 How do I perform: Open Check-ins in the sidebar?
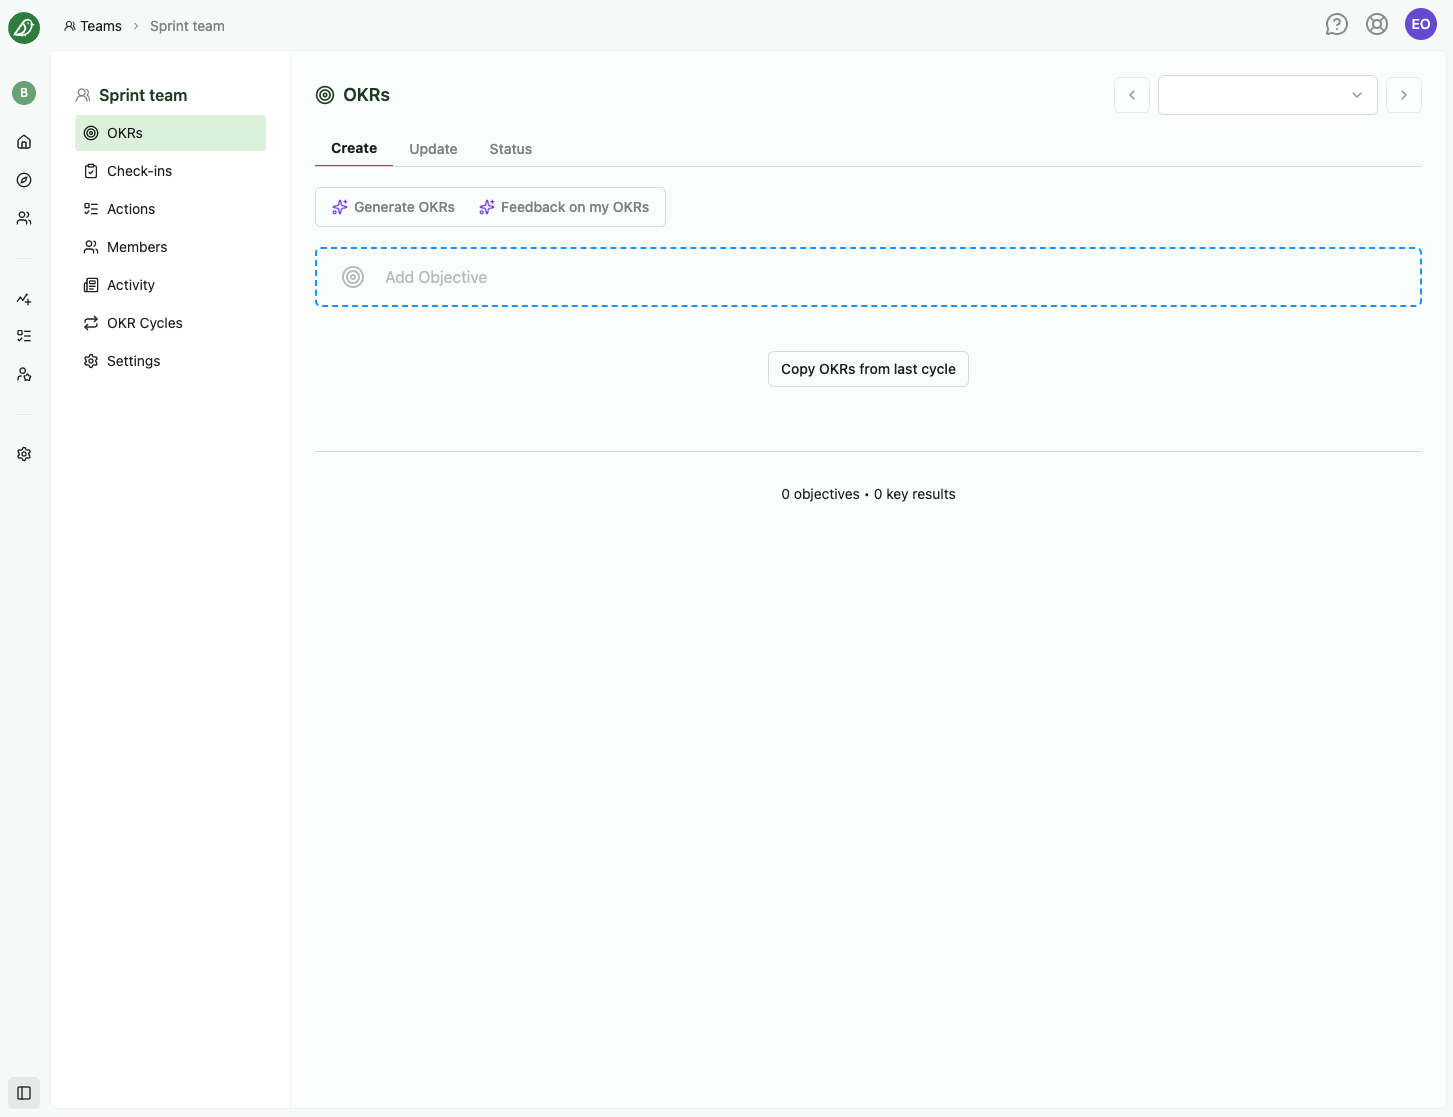(170, 171)
